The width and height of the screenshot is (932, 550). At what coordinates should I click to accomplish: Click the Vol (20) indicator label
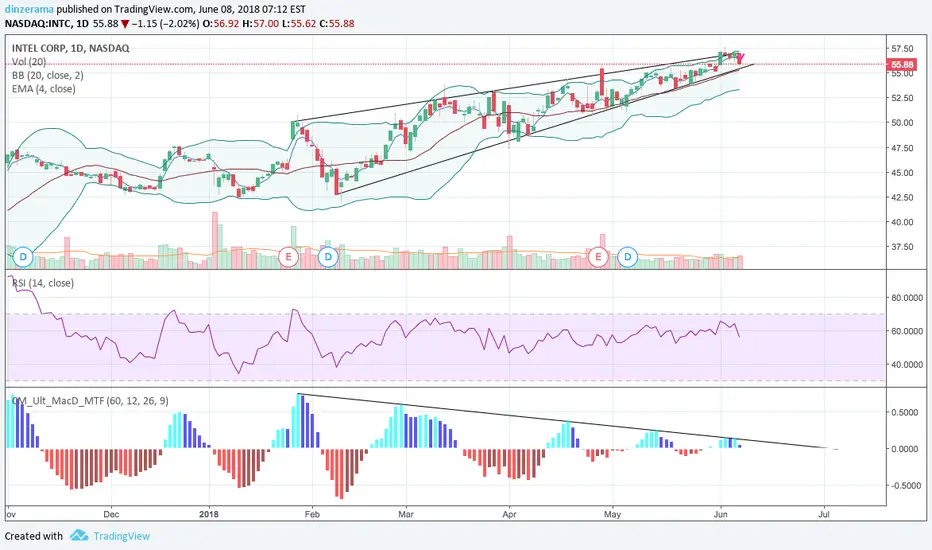pyautogui.click(x=29, y=62)
